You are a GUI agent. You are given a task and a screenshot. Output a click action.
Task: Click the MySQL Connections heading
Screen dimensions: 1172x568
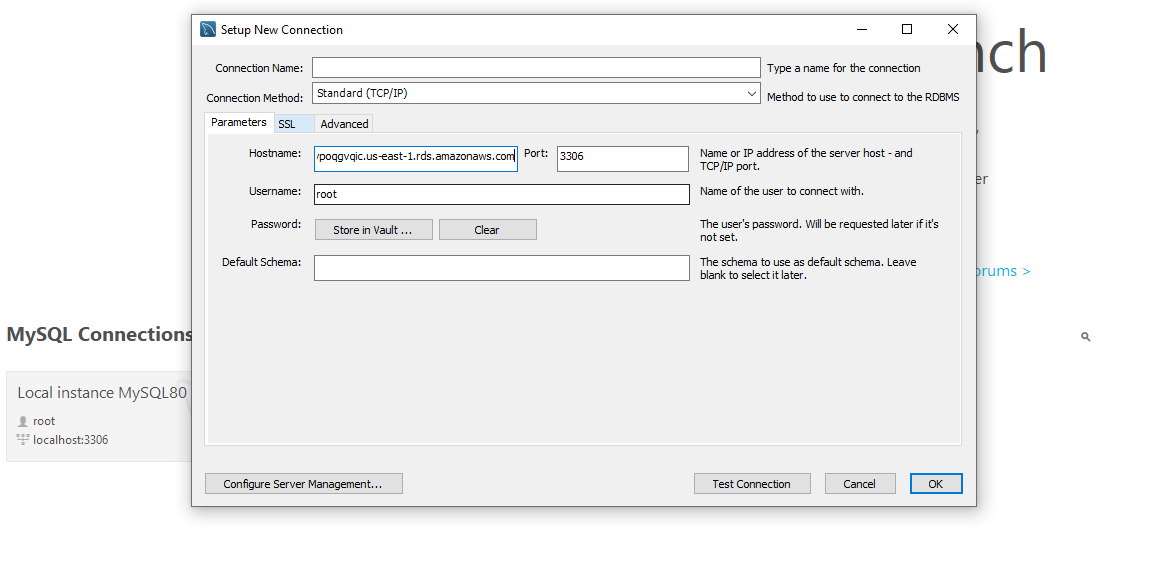[x=99, y=334]
